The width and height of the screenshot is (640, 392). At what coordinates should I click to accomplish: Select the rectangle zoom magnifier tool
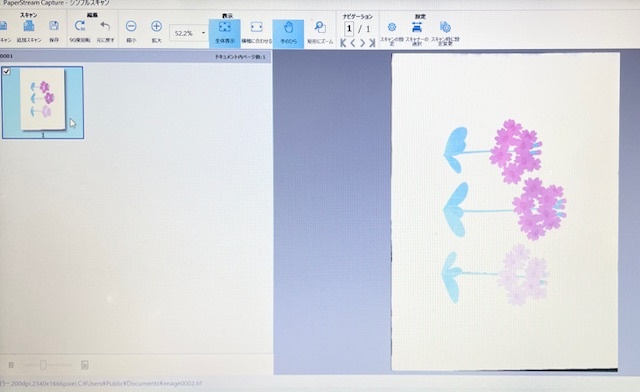click(320, 28)
